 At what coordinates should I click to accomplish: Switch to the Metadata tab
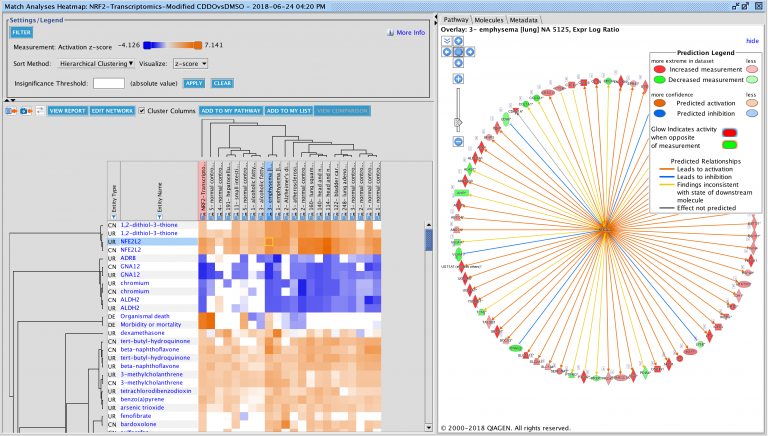coord(523,20)
